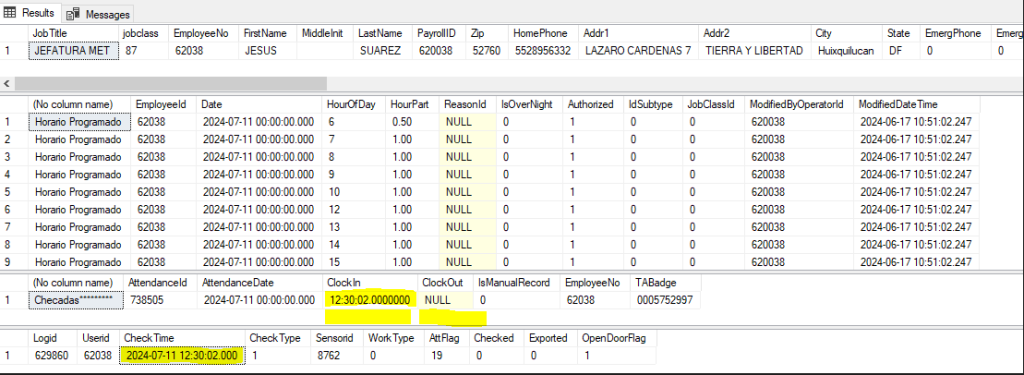Select the Logid column header
Screen dimensions: 1024x375
[54, 338]
